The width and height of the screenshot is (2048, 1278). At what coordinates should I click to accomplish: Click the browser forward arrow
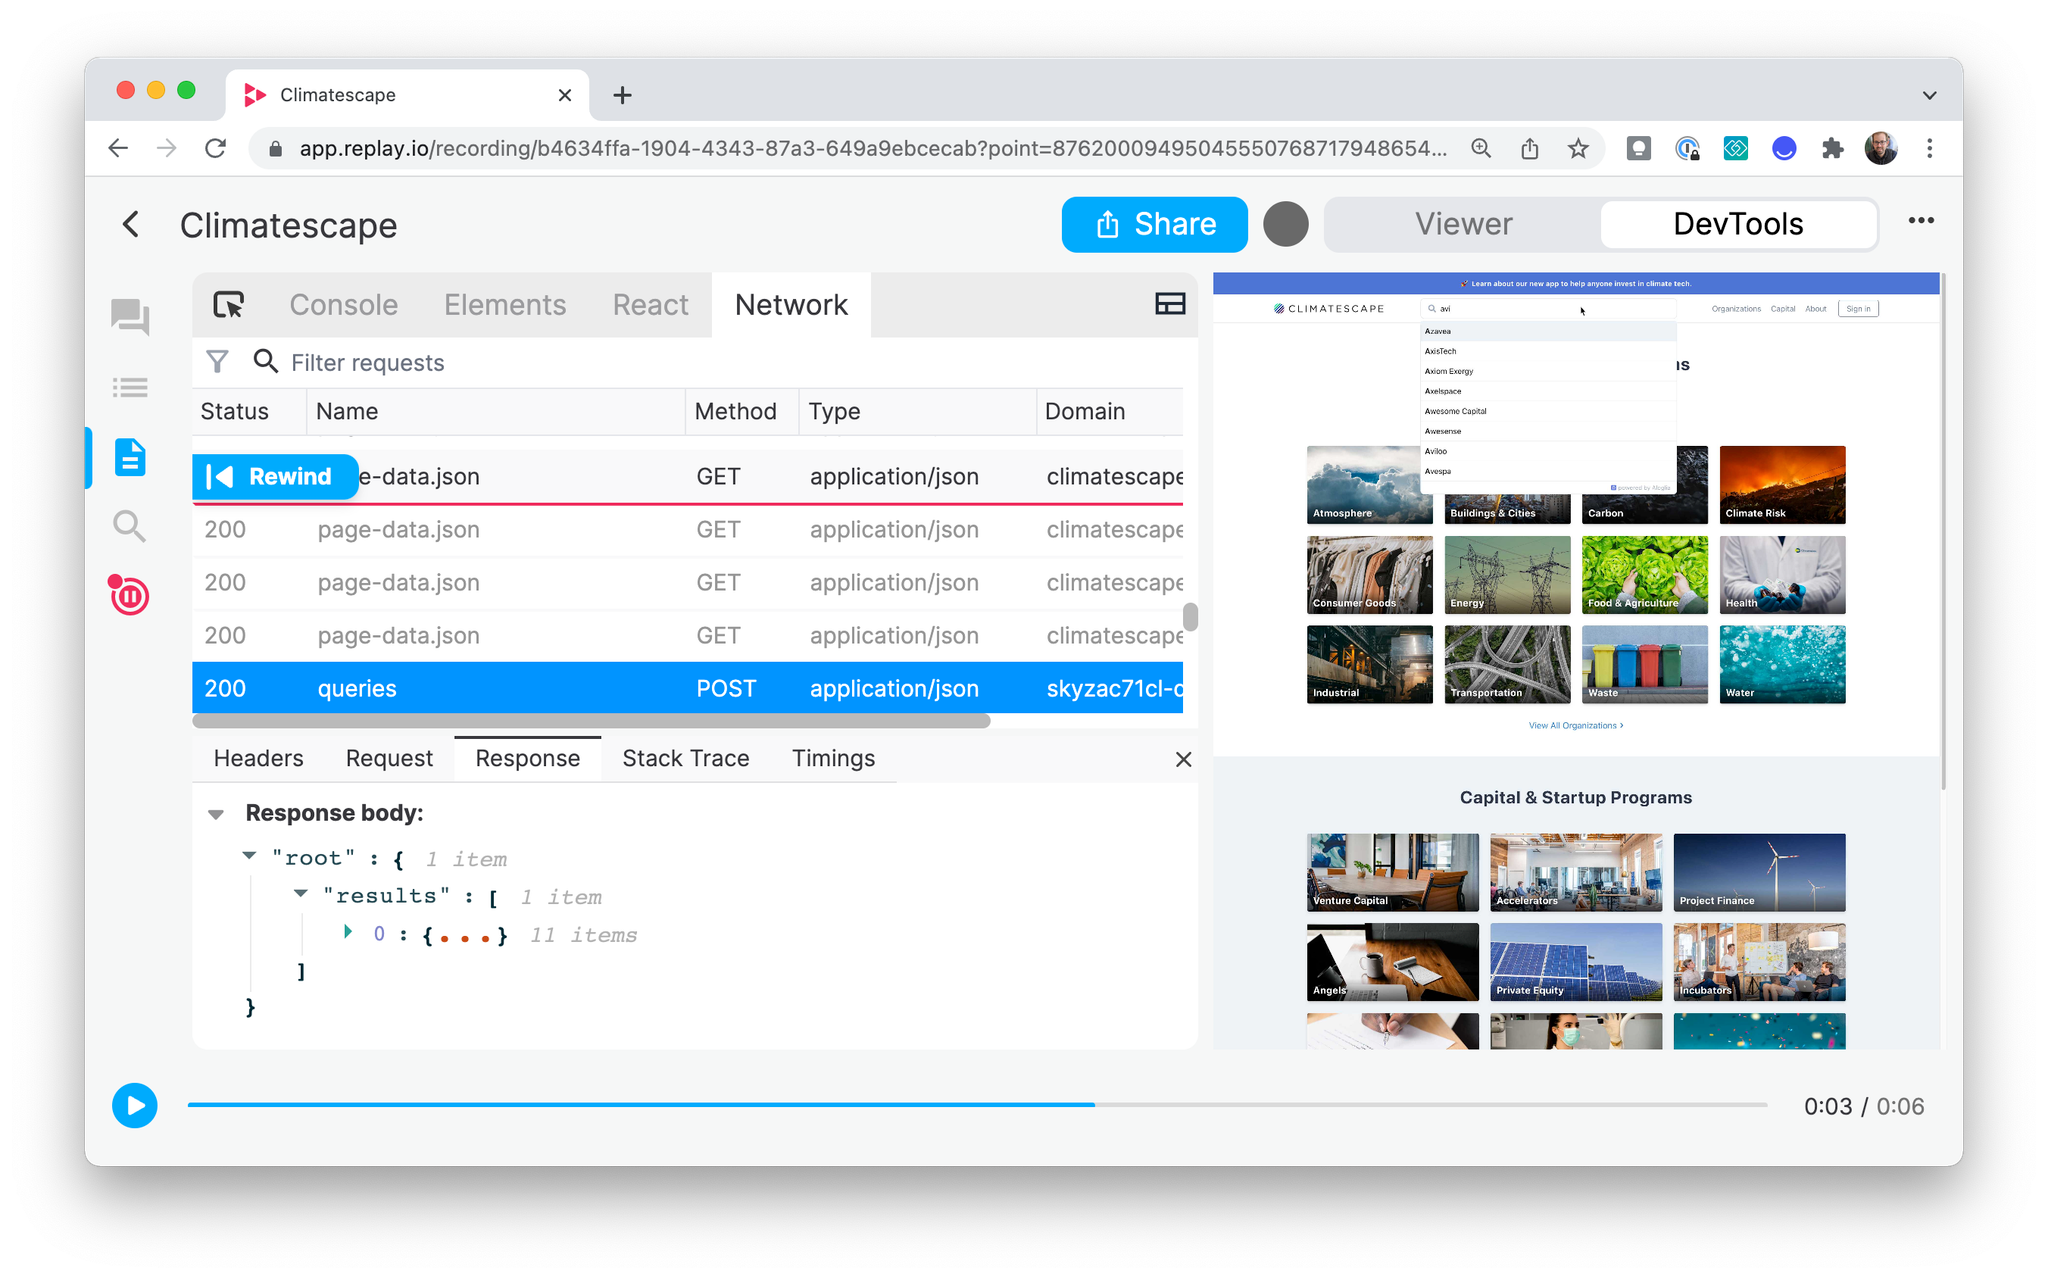point(166,148)
